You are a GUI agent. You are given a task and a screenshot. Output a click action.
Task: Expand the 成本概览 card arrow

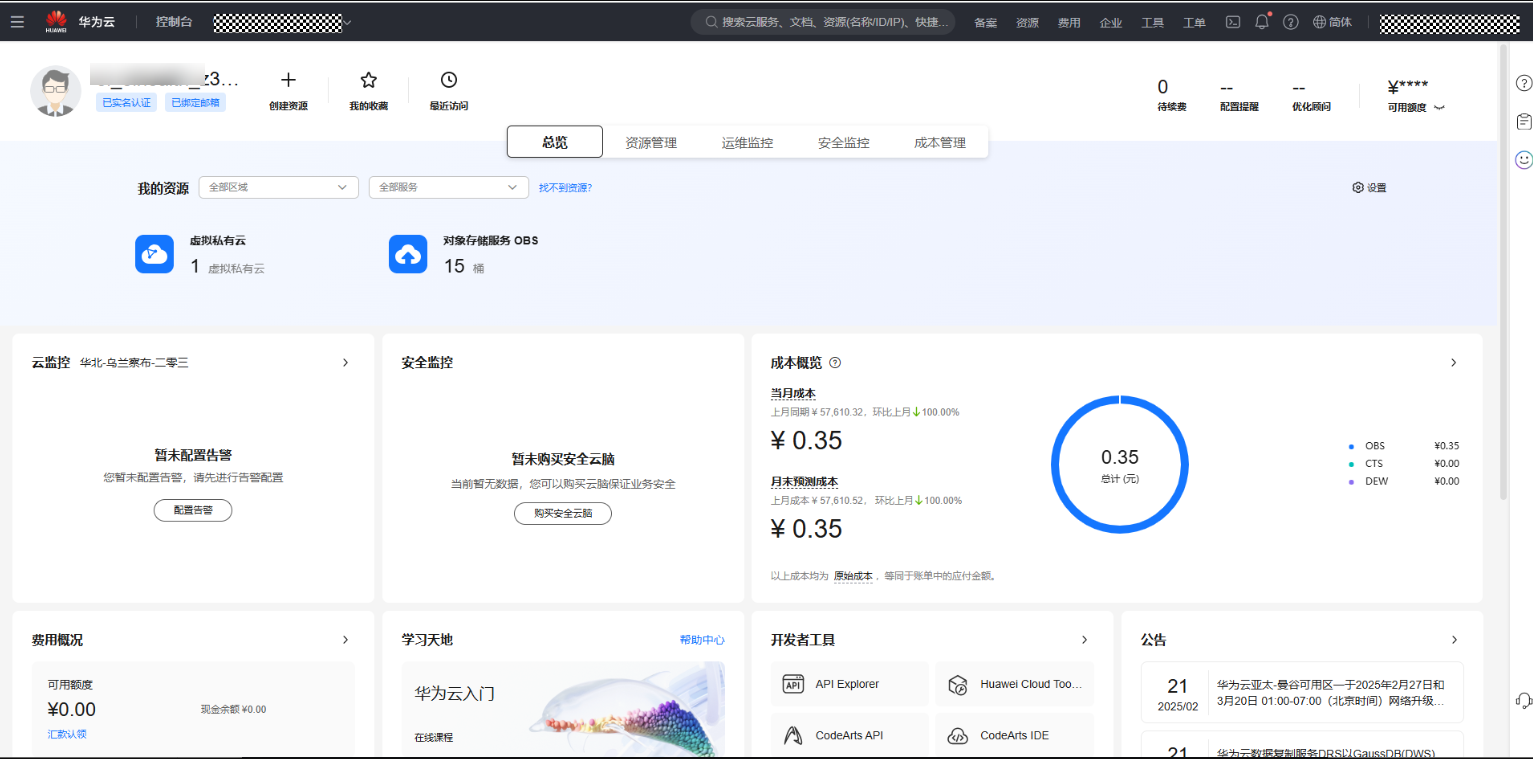(x=1453, y=362)
